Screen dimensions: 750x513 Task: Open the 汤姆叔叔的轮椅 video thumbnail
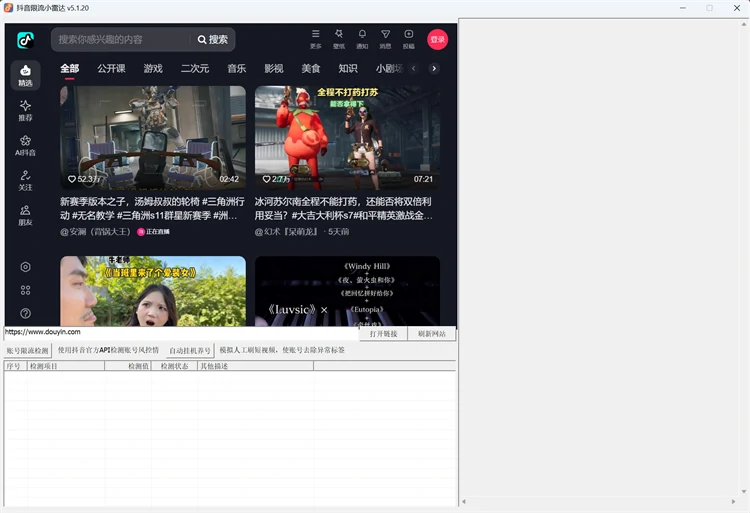153,138
